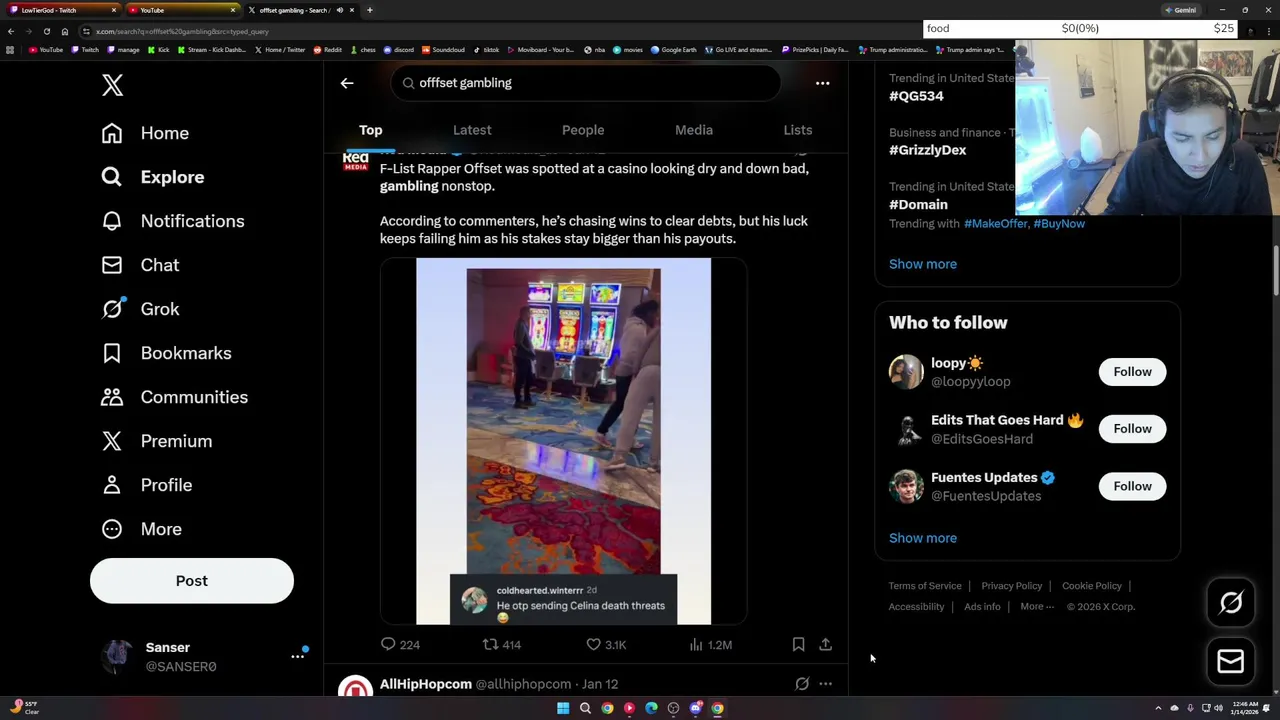Switch to the Top tab

tap(371, 130)
